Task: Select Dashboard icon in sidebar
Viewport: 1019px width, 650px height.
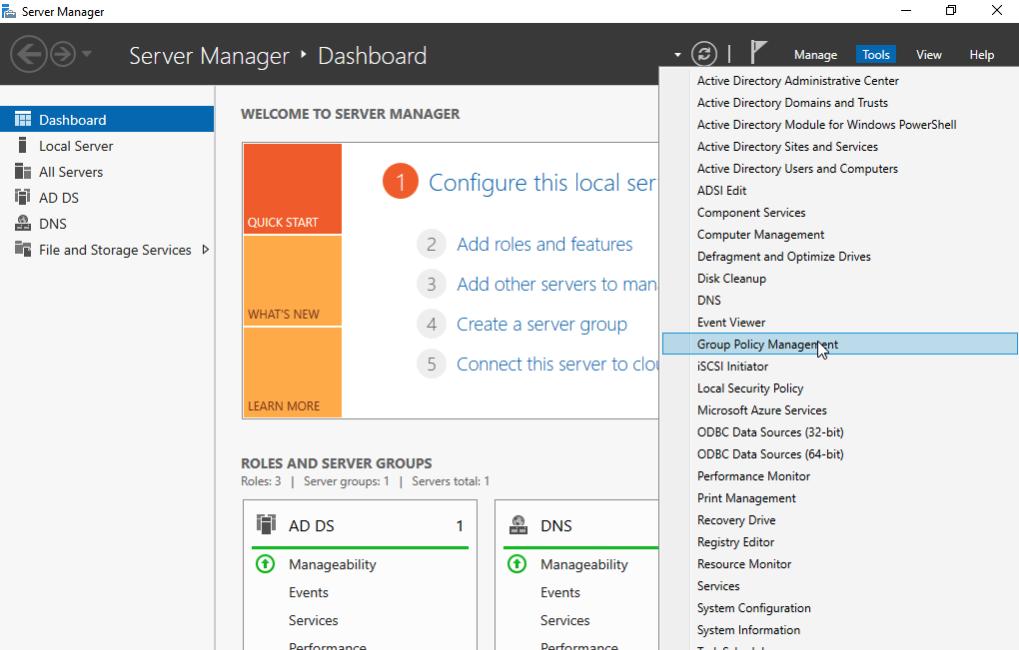Action: (x=23, y=119)
